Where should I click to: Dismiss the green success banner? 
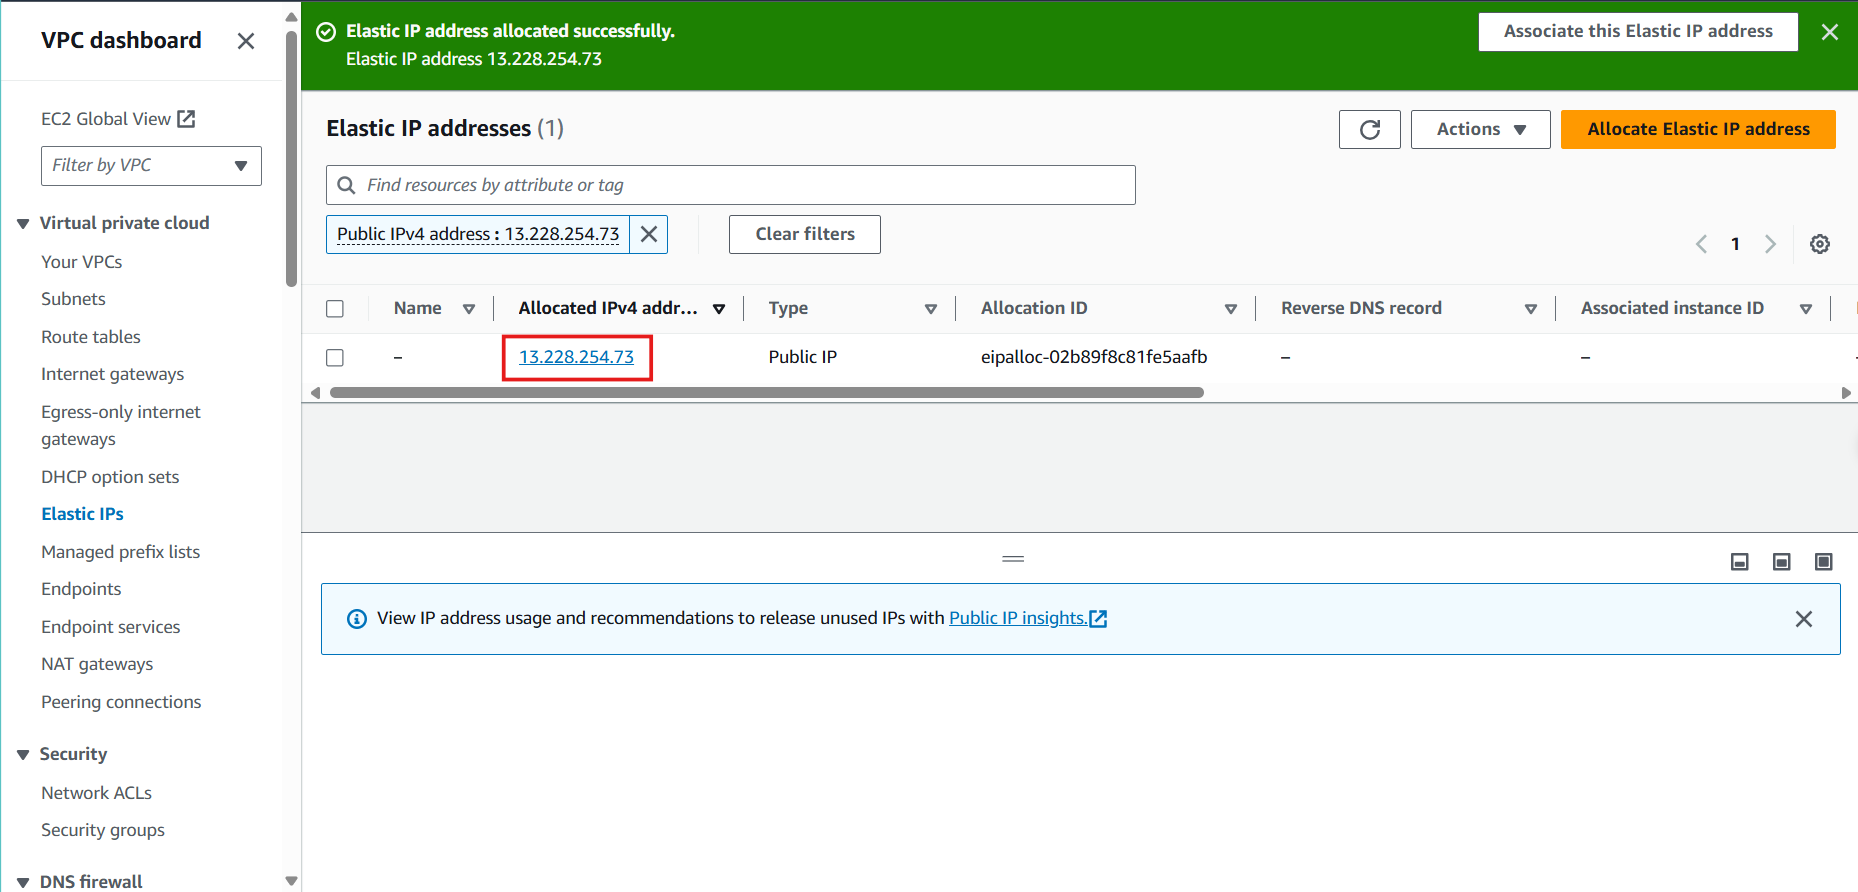(1830, 32)
